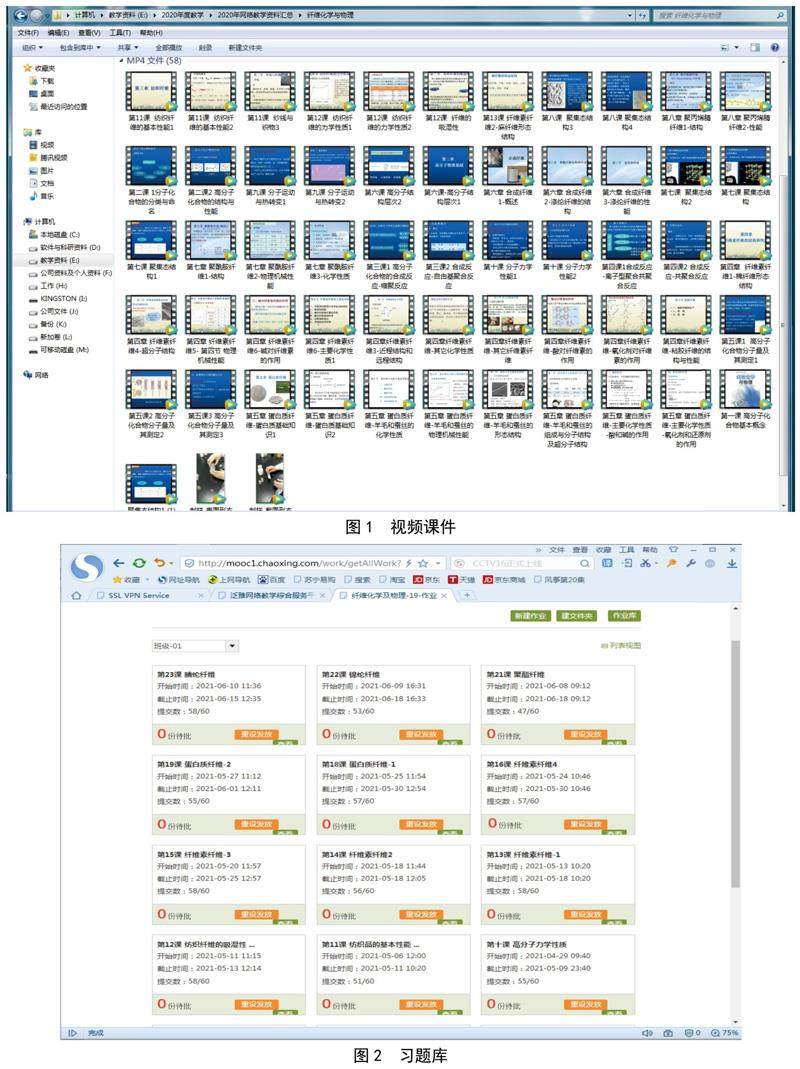Click the search magnifier in browser search box
The width and height of the screenshot is (800, 1069).
tap(583, 563)
